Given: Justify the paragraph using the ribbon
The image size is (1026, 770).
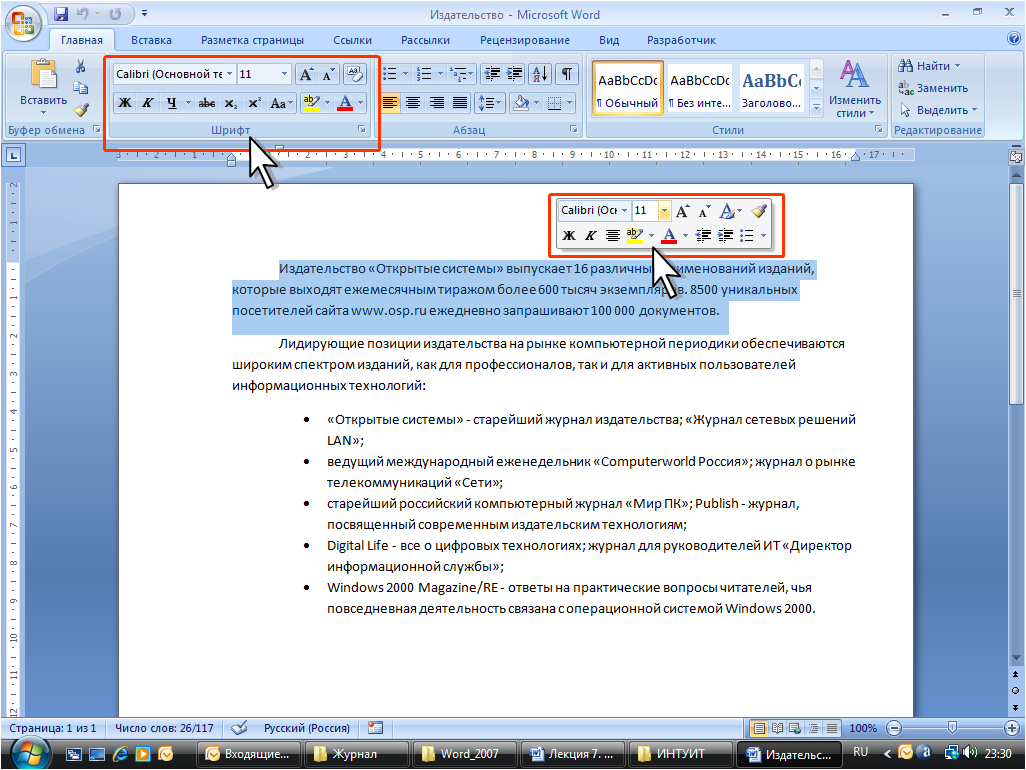Looking at the screenshot, I should pyautogui.click(x=460, y=103).
